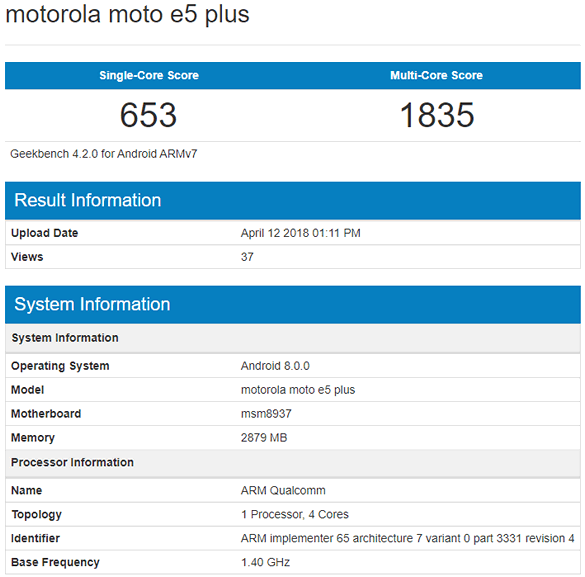Click the Processor Information subheader
585x577 pixels.
tap(293, 462)
